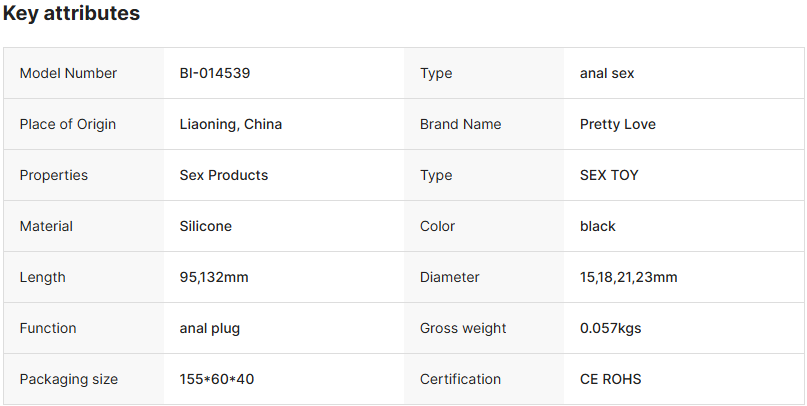Image resolution: width=807 pixels, height=406 pixels.
Task: Click the CE ROHS certification value
Action: point(611,379)
